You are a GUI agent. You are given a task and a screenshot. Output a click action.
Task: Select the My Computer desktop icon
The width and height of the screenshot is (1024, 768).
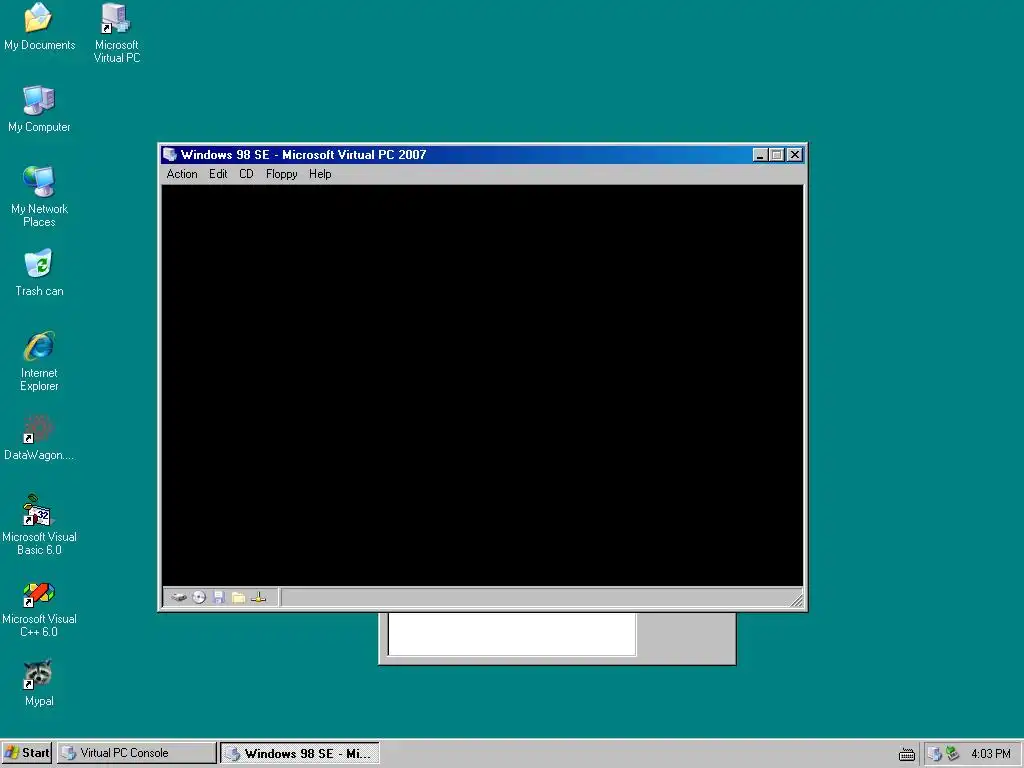pyautogui.click(x=39, y=109)
